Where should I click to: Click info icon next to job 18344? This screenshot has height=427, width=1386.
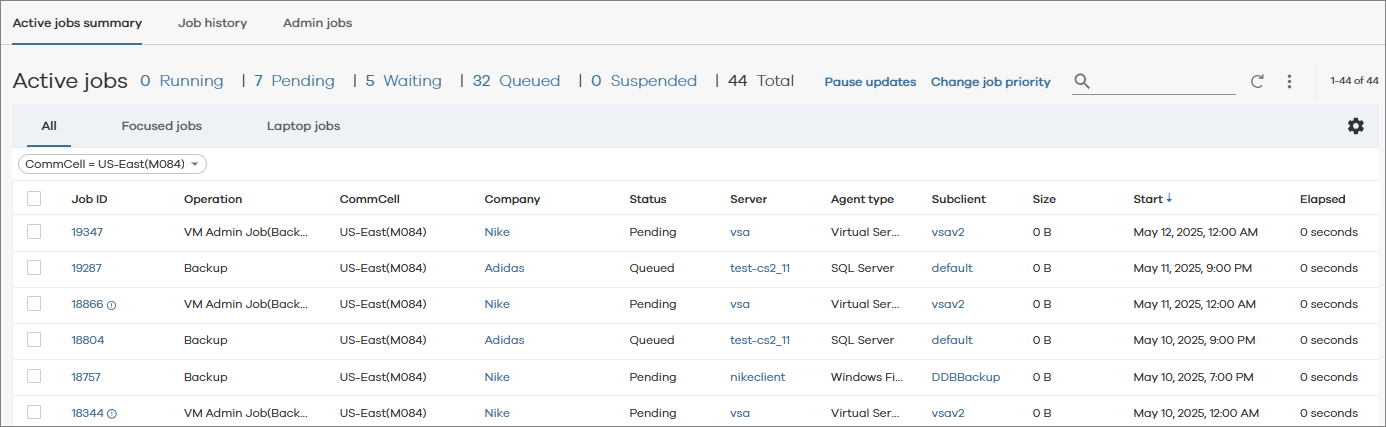(x=112, y=414)
